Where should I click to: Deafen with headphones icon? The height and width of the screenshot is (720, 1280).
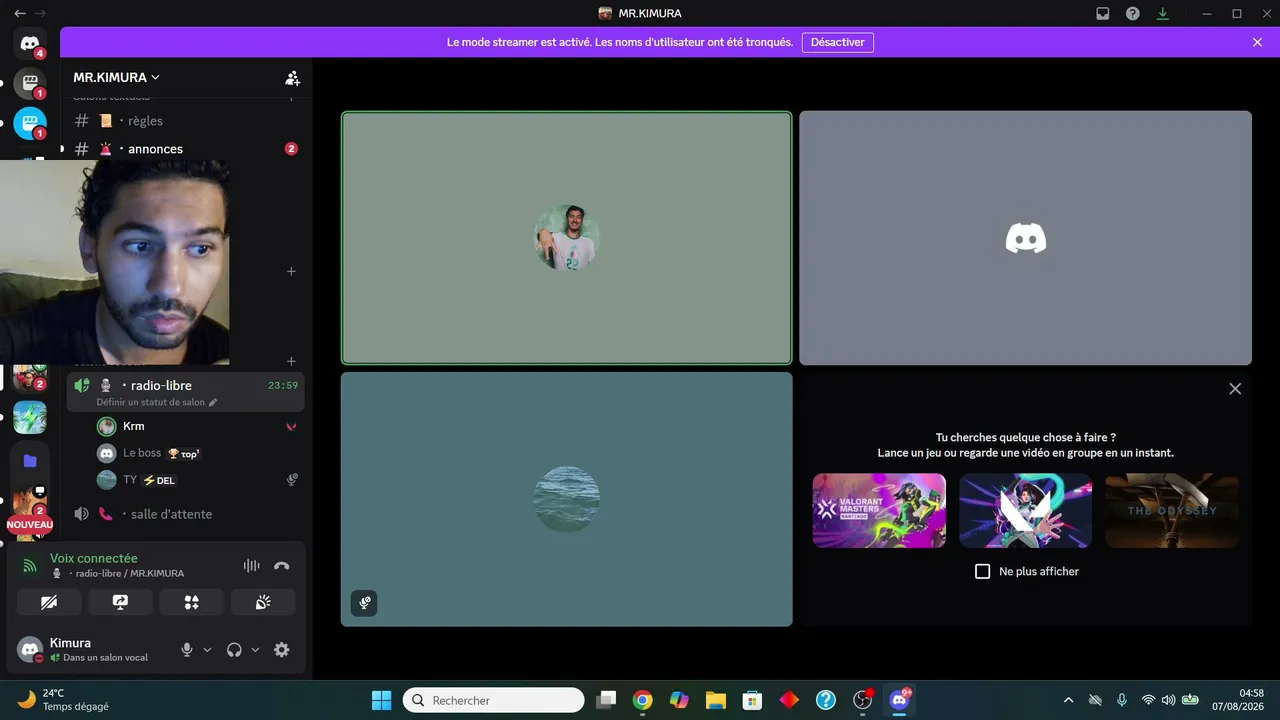click(x=234, y=650)
